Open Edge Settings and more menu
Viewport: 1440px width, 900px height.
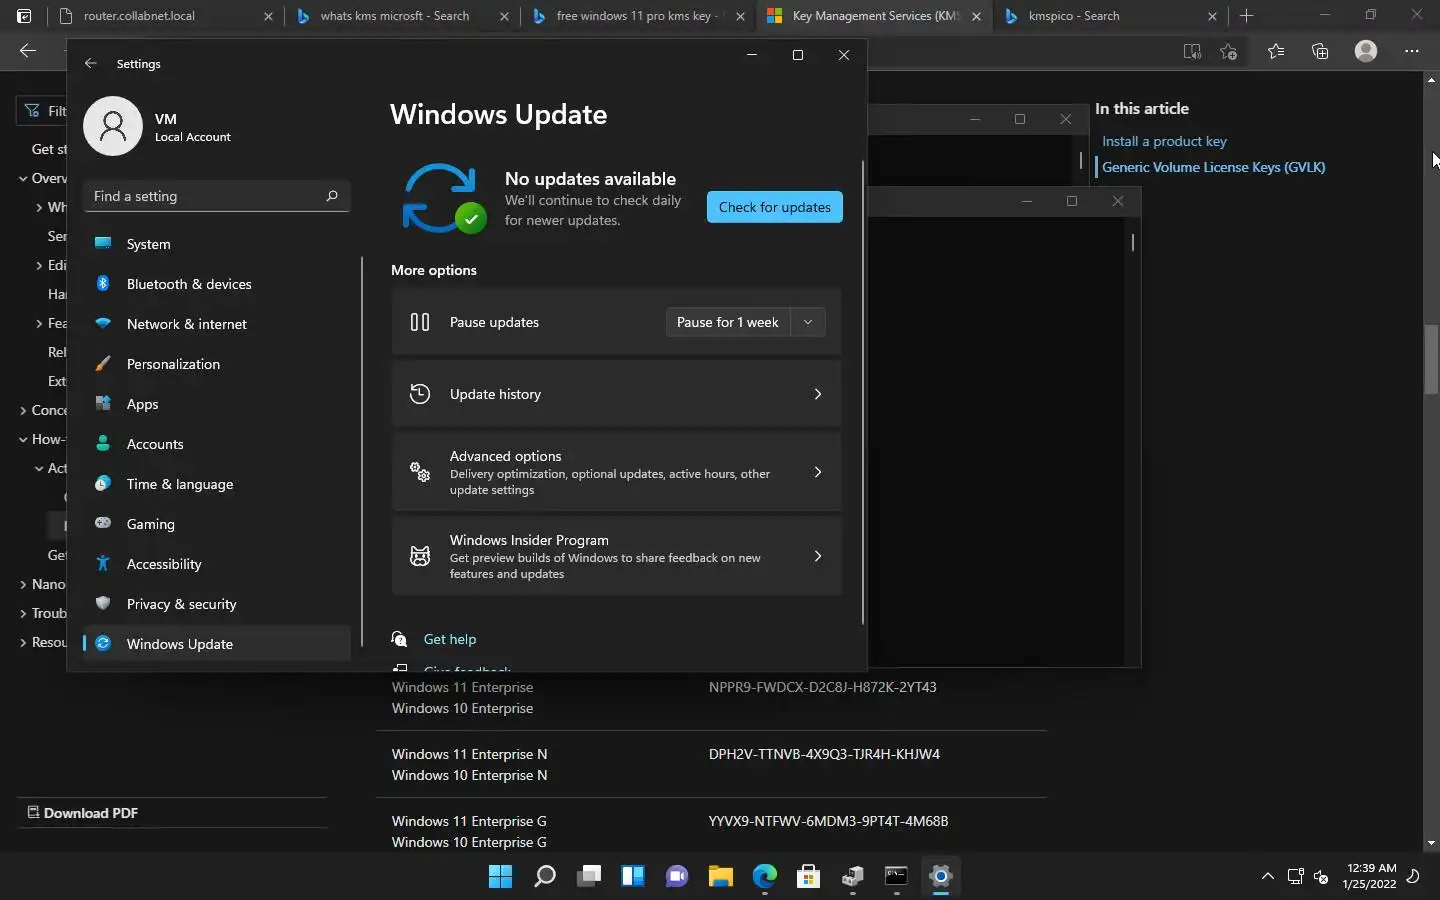[x=1412, y=51]
